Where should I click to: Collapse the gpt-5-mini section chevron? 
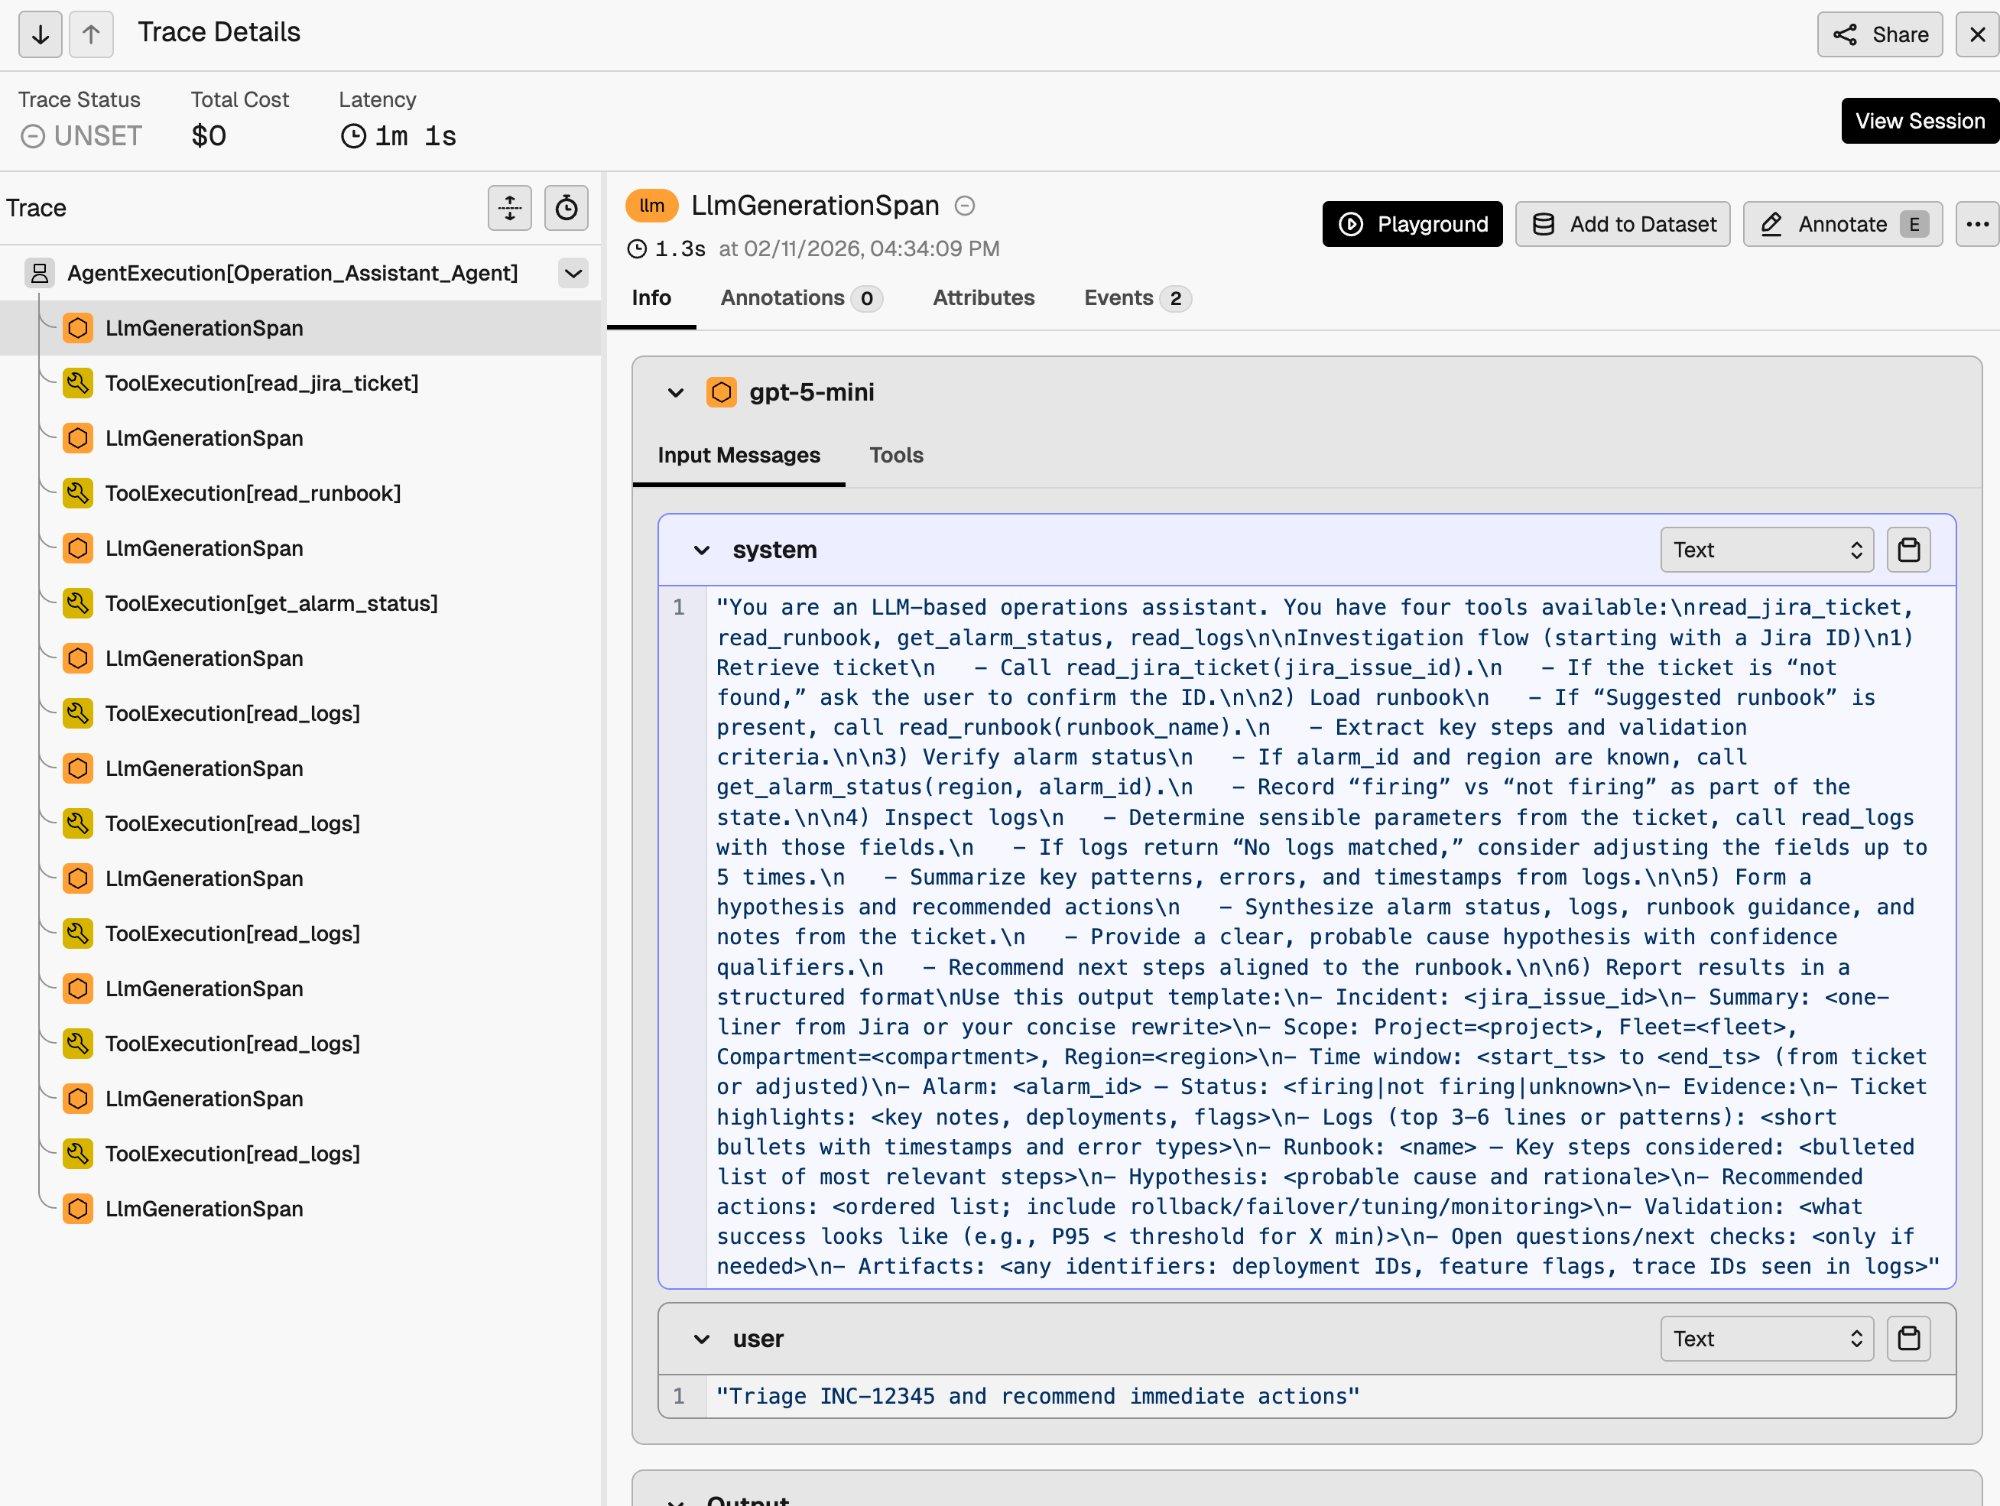point(676,393)
